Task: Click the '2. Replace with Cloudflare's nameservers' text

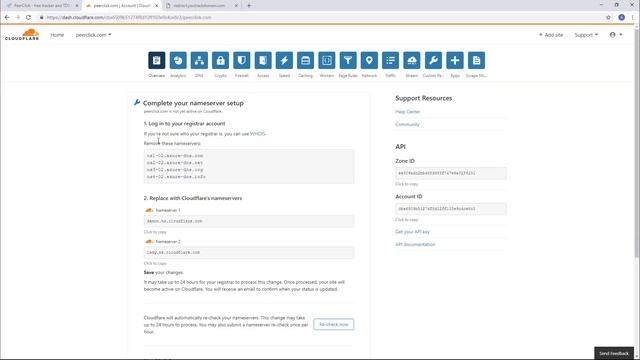Action: (x=193, y=198)
